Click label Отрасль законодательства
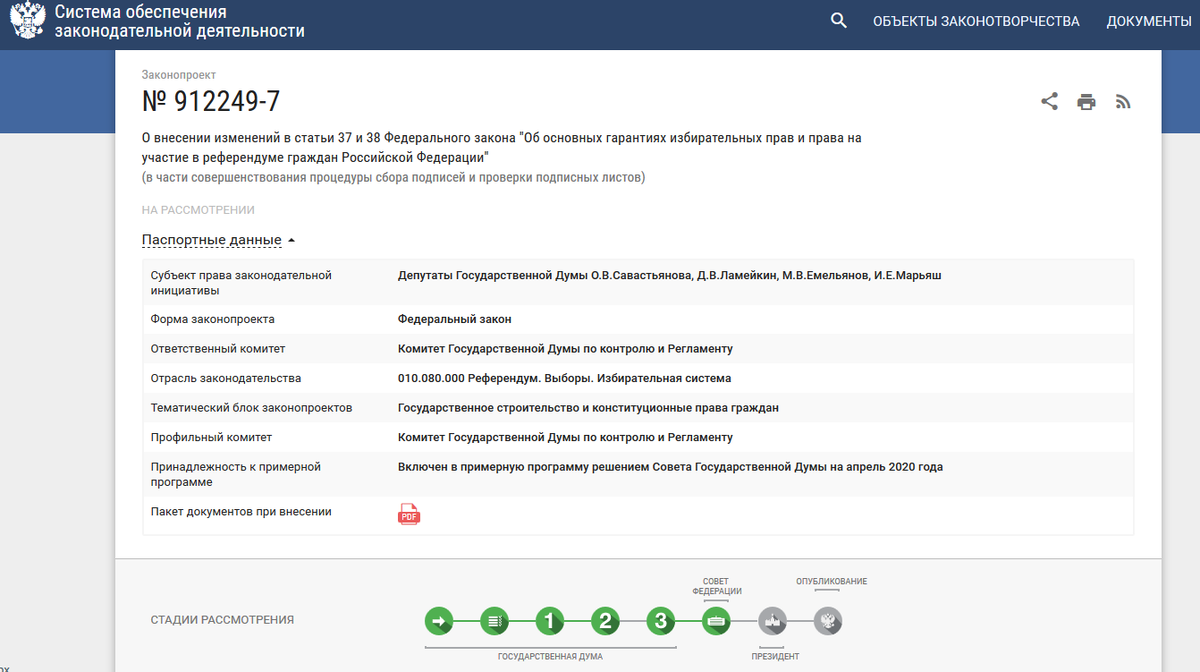 click(226, 378)
